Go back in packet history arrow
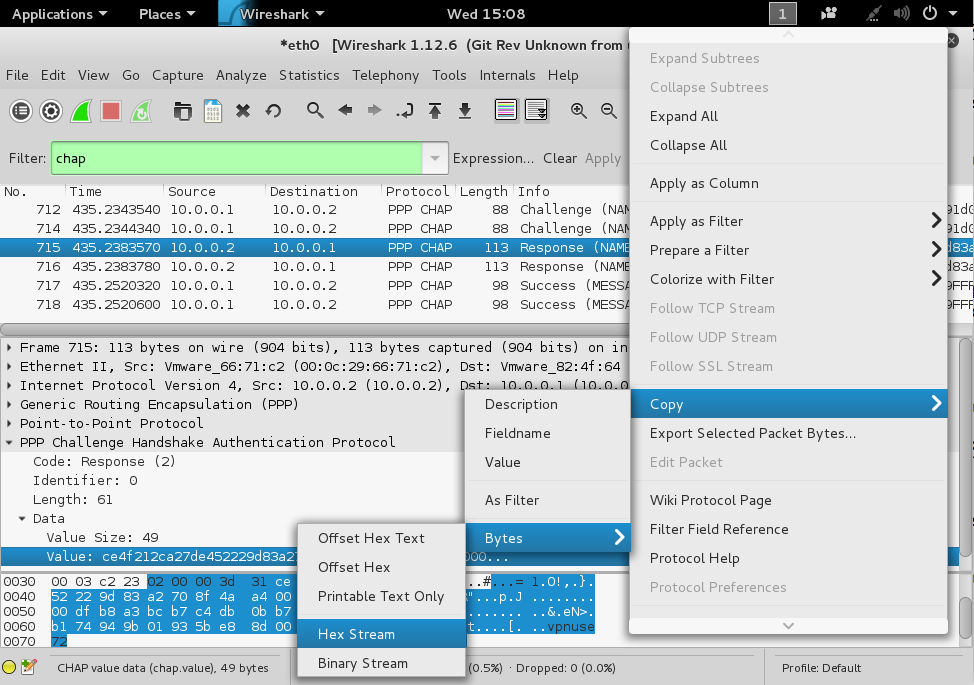 coord(345,111)
